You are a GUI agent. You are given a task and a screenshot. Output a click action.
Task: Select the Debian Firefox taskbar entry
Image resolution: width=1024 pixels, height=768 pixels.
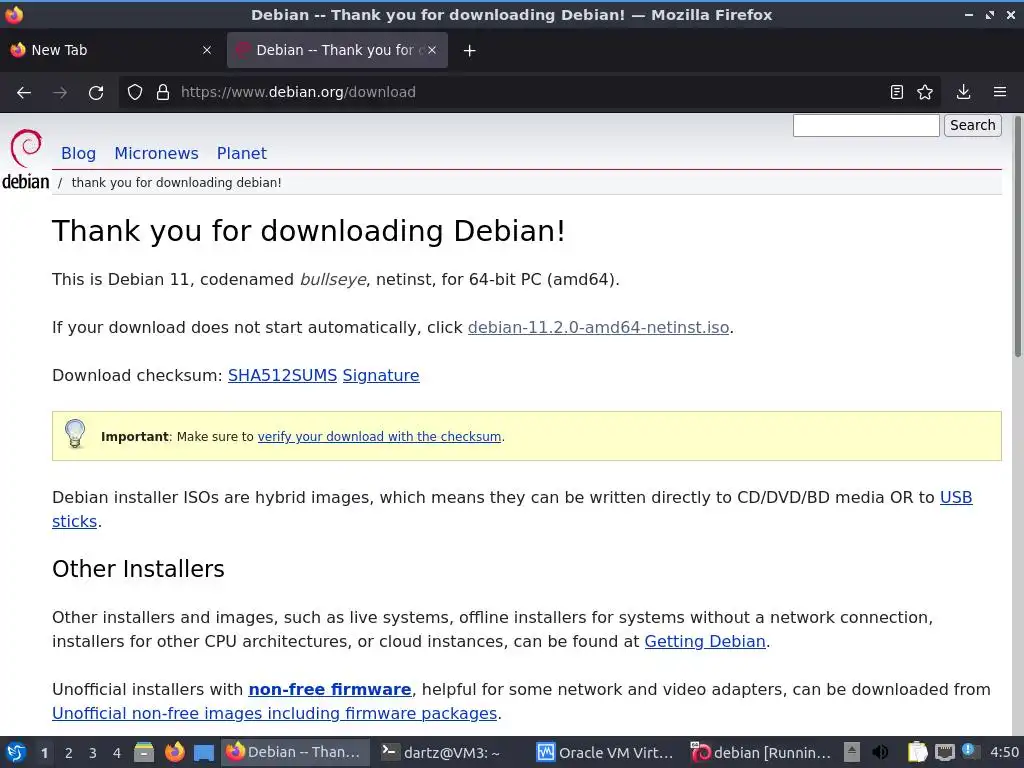click(295, 752)
